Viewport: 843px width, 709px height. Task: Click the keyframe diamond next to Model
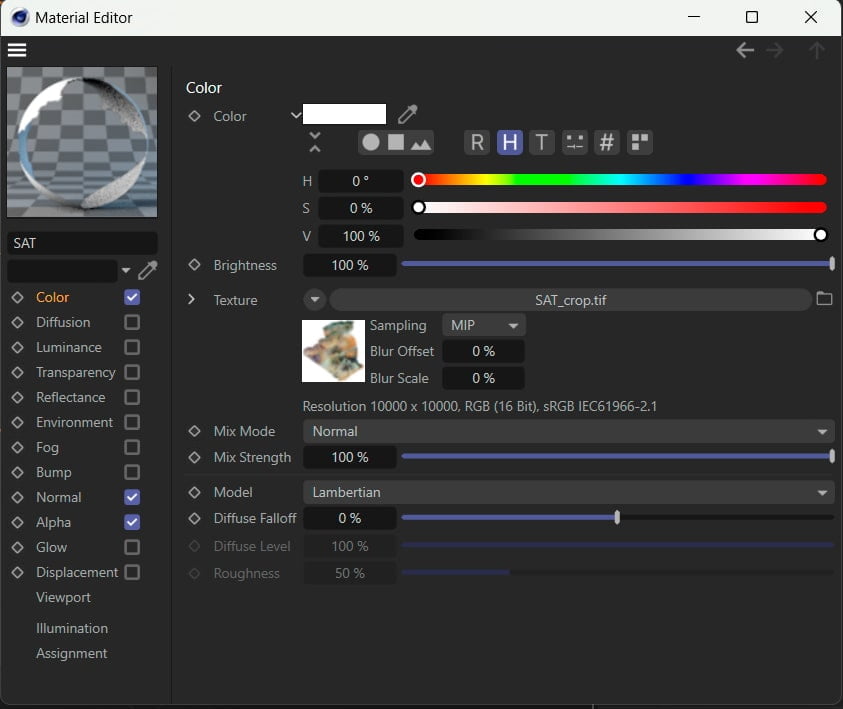pos(194,492)
